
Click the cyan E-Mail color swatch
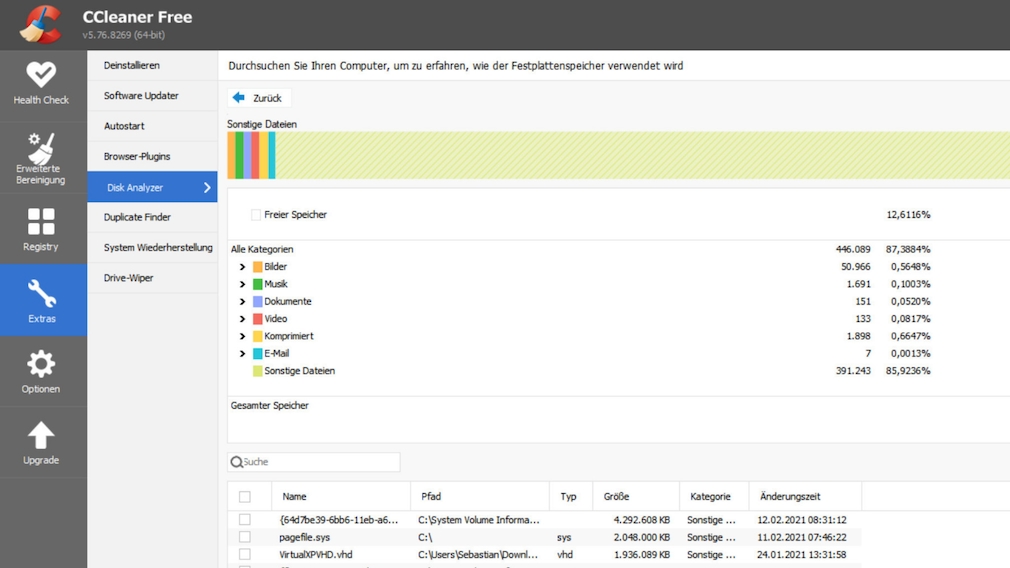point(258,354)
